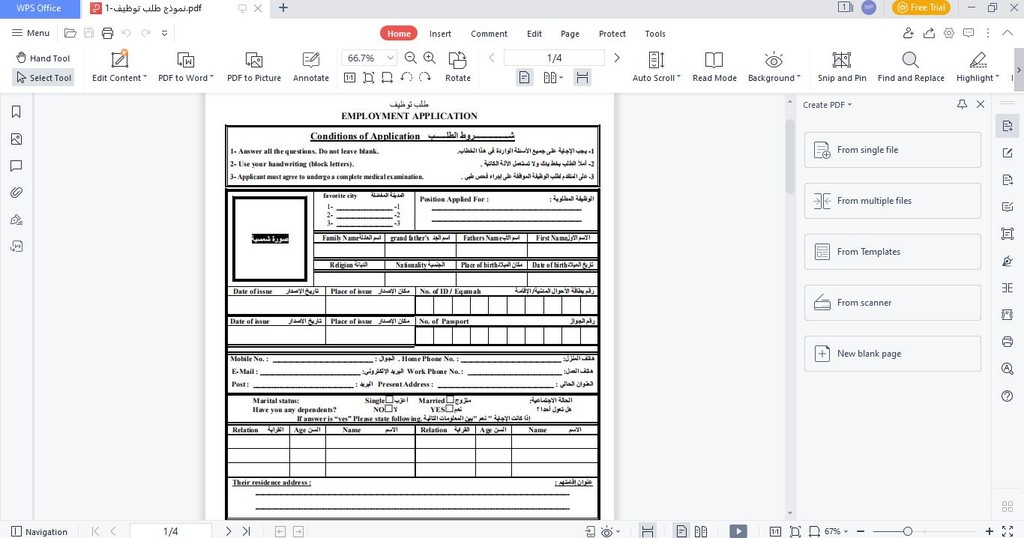This screenshot has width=1024, height=538.
Task: Pin the Create PDF panel
Action: [x=962, y=104]
